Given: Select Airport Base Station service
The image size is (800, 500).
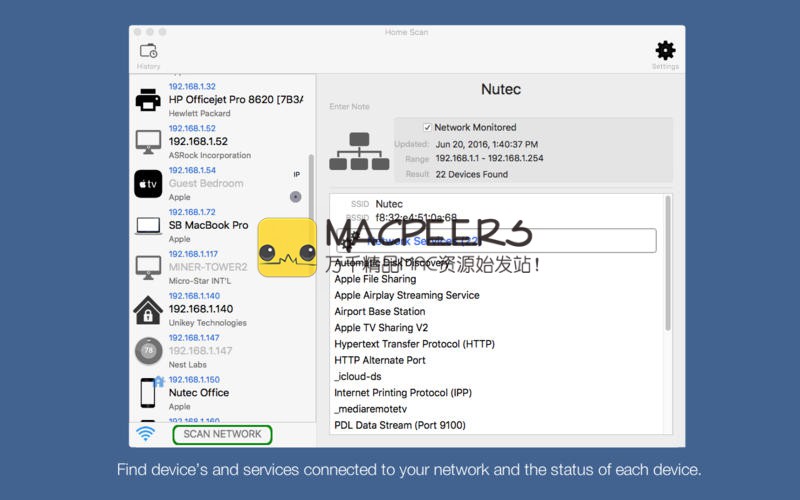Looking at the screenshot, I should (380, 312).
